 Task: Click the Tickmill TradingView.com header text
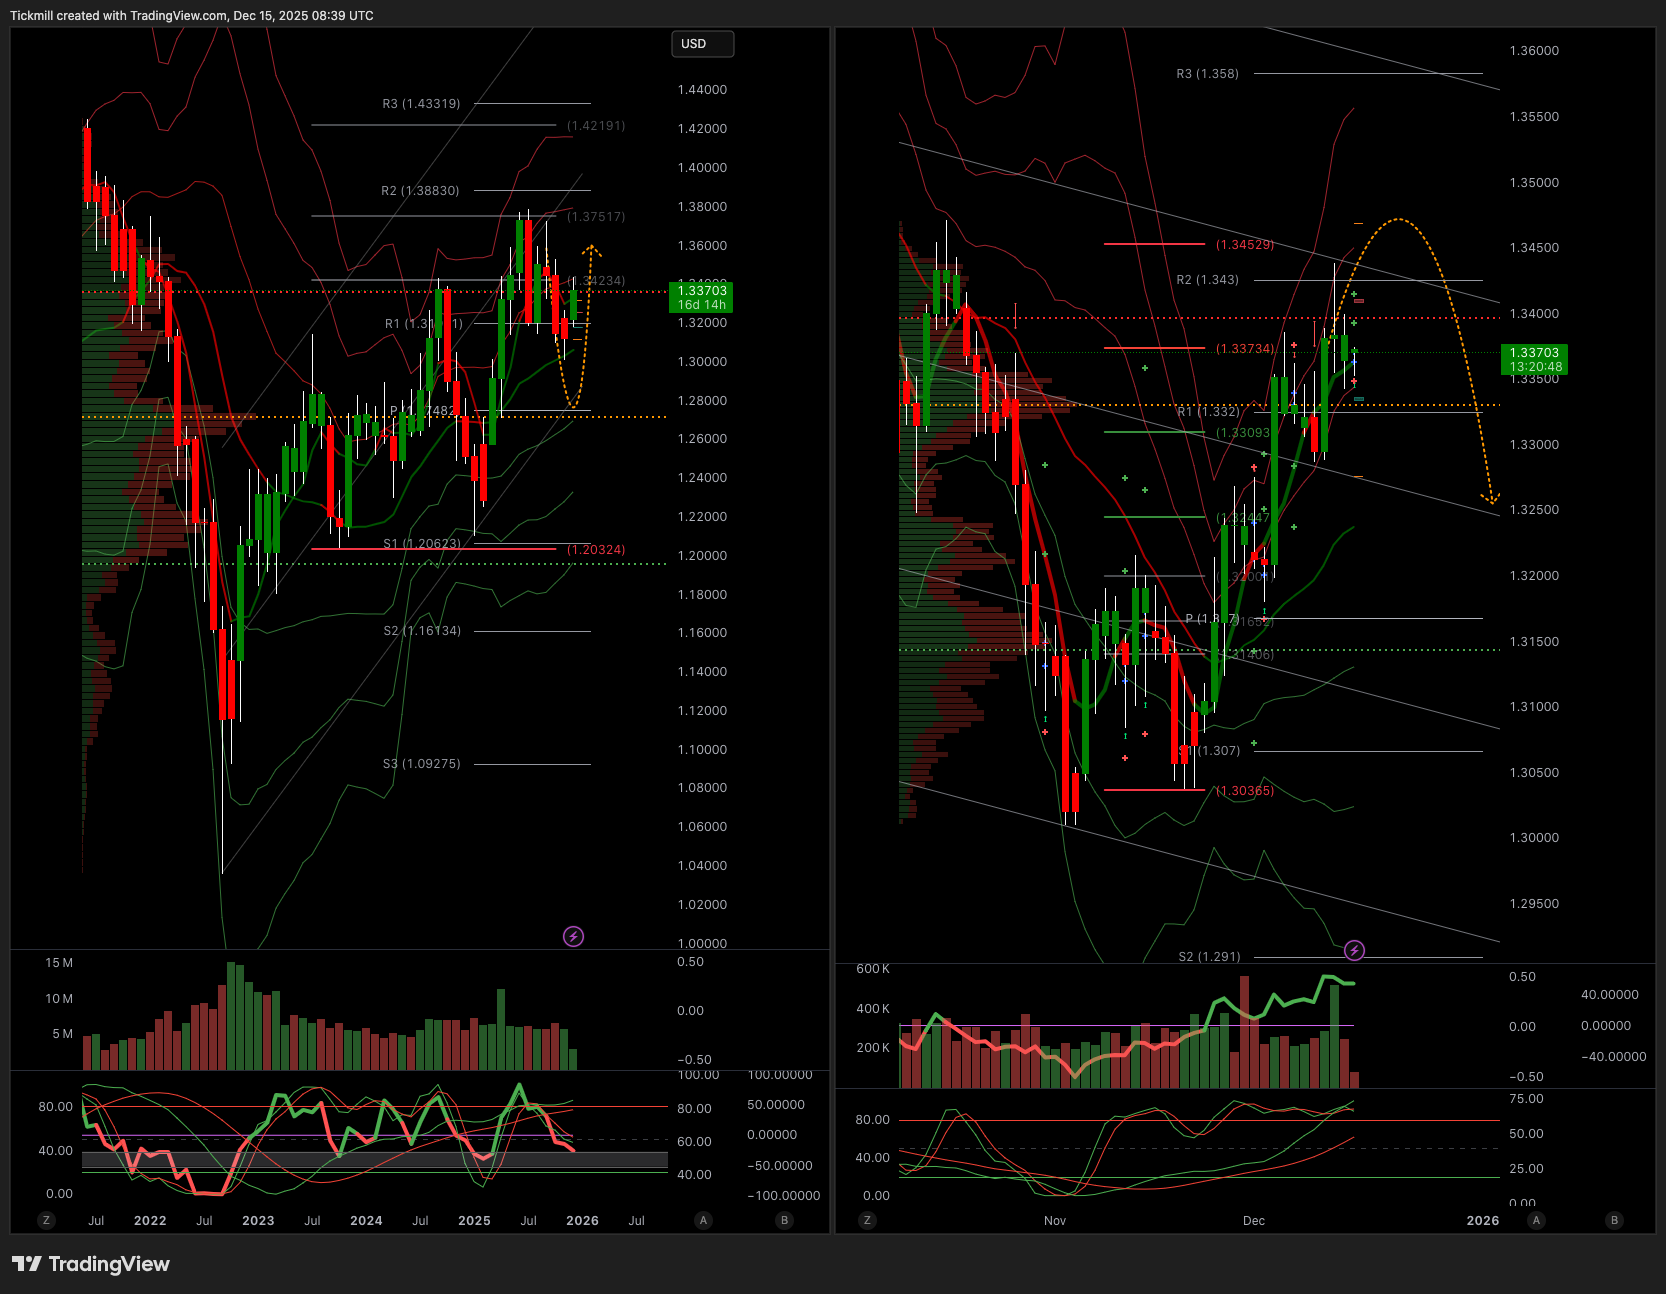click(192, 16)
